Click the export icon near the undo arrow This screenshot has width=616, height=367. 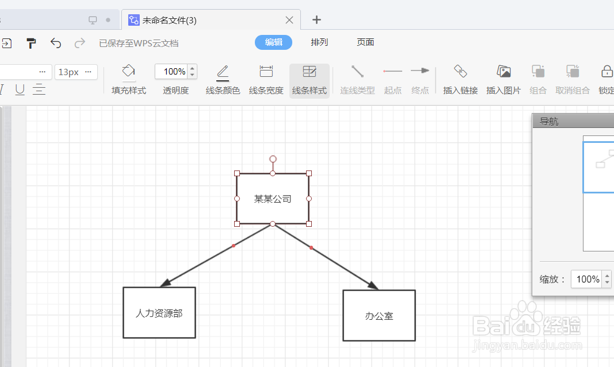(x=7, y=43)
